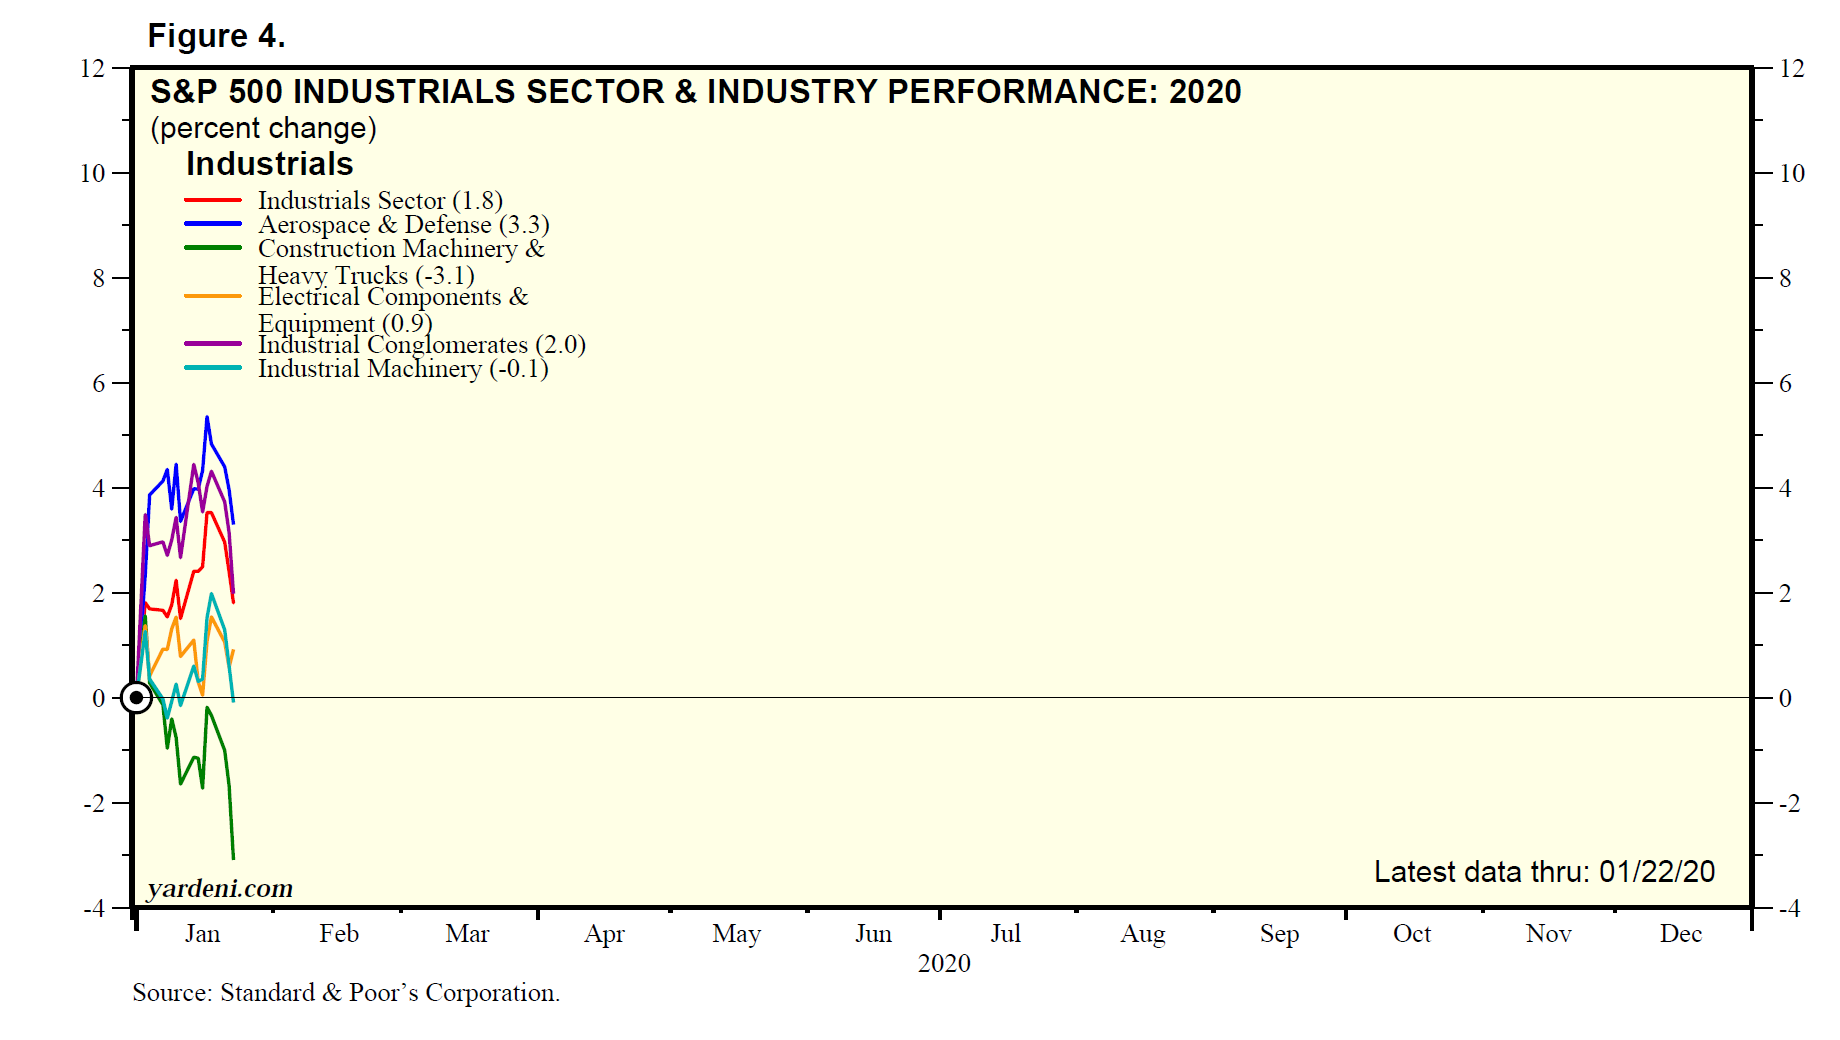Select the 'Figure 4.' heading
1840x1040 pixels.
(x=216, y=36)
